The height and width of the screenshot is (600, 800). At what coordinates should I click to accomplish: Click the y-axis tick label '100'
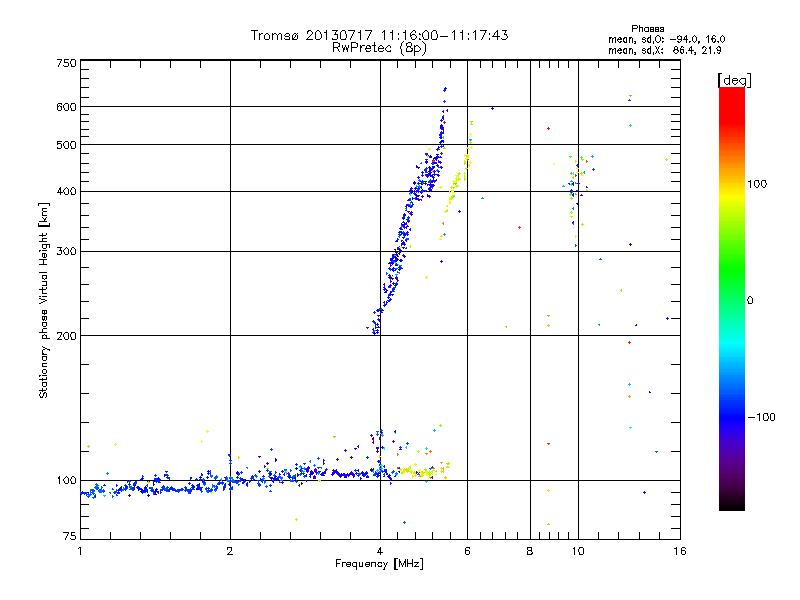tap(66, 481)
